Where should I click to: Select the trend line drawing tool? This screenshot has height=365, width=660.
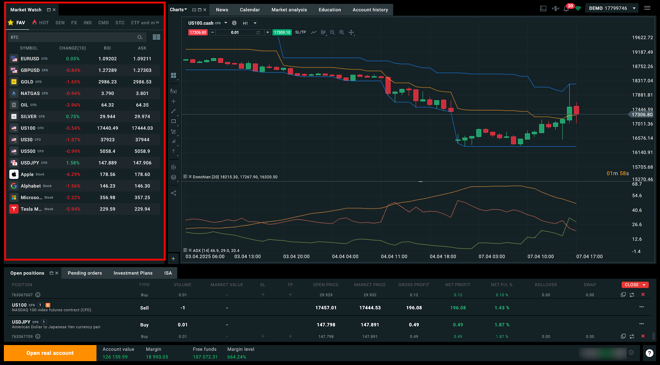[173, 111]
